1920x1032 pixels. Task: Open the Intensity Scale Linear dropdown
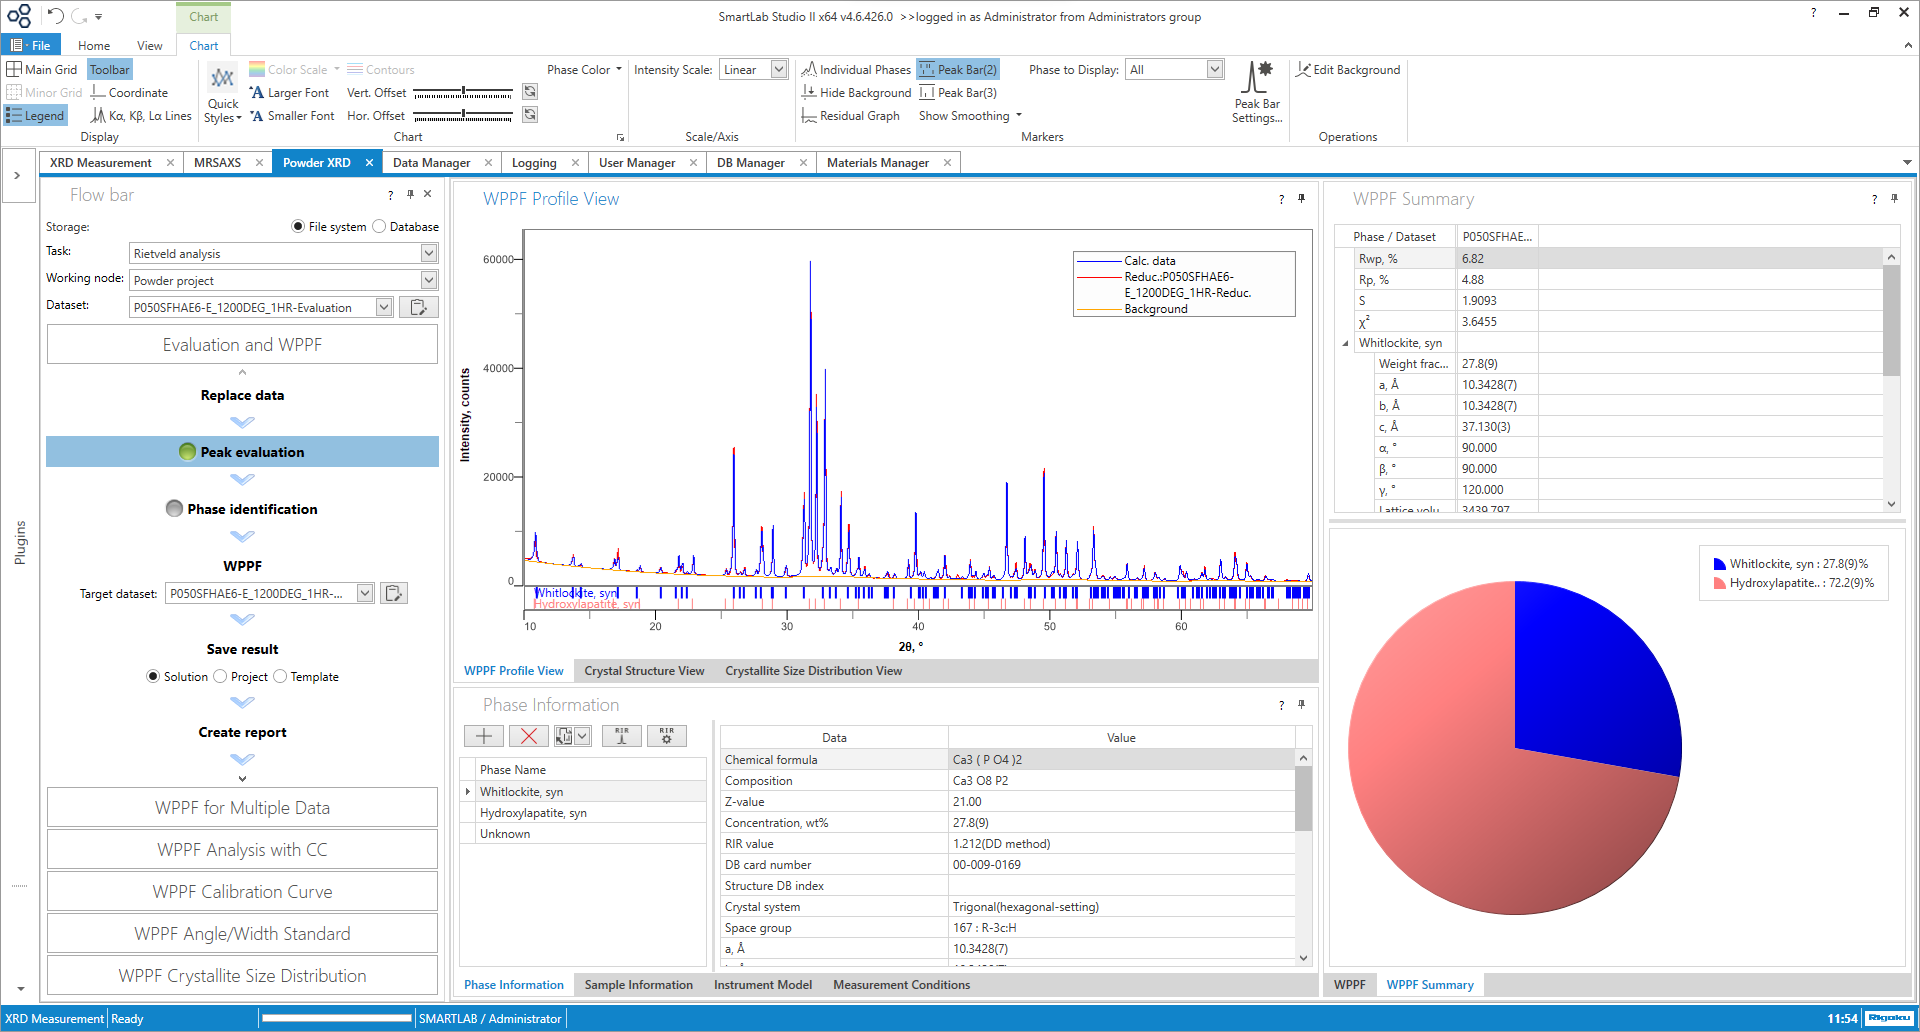(779, 70)
